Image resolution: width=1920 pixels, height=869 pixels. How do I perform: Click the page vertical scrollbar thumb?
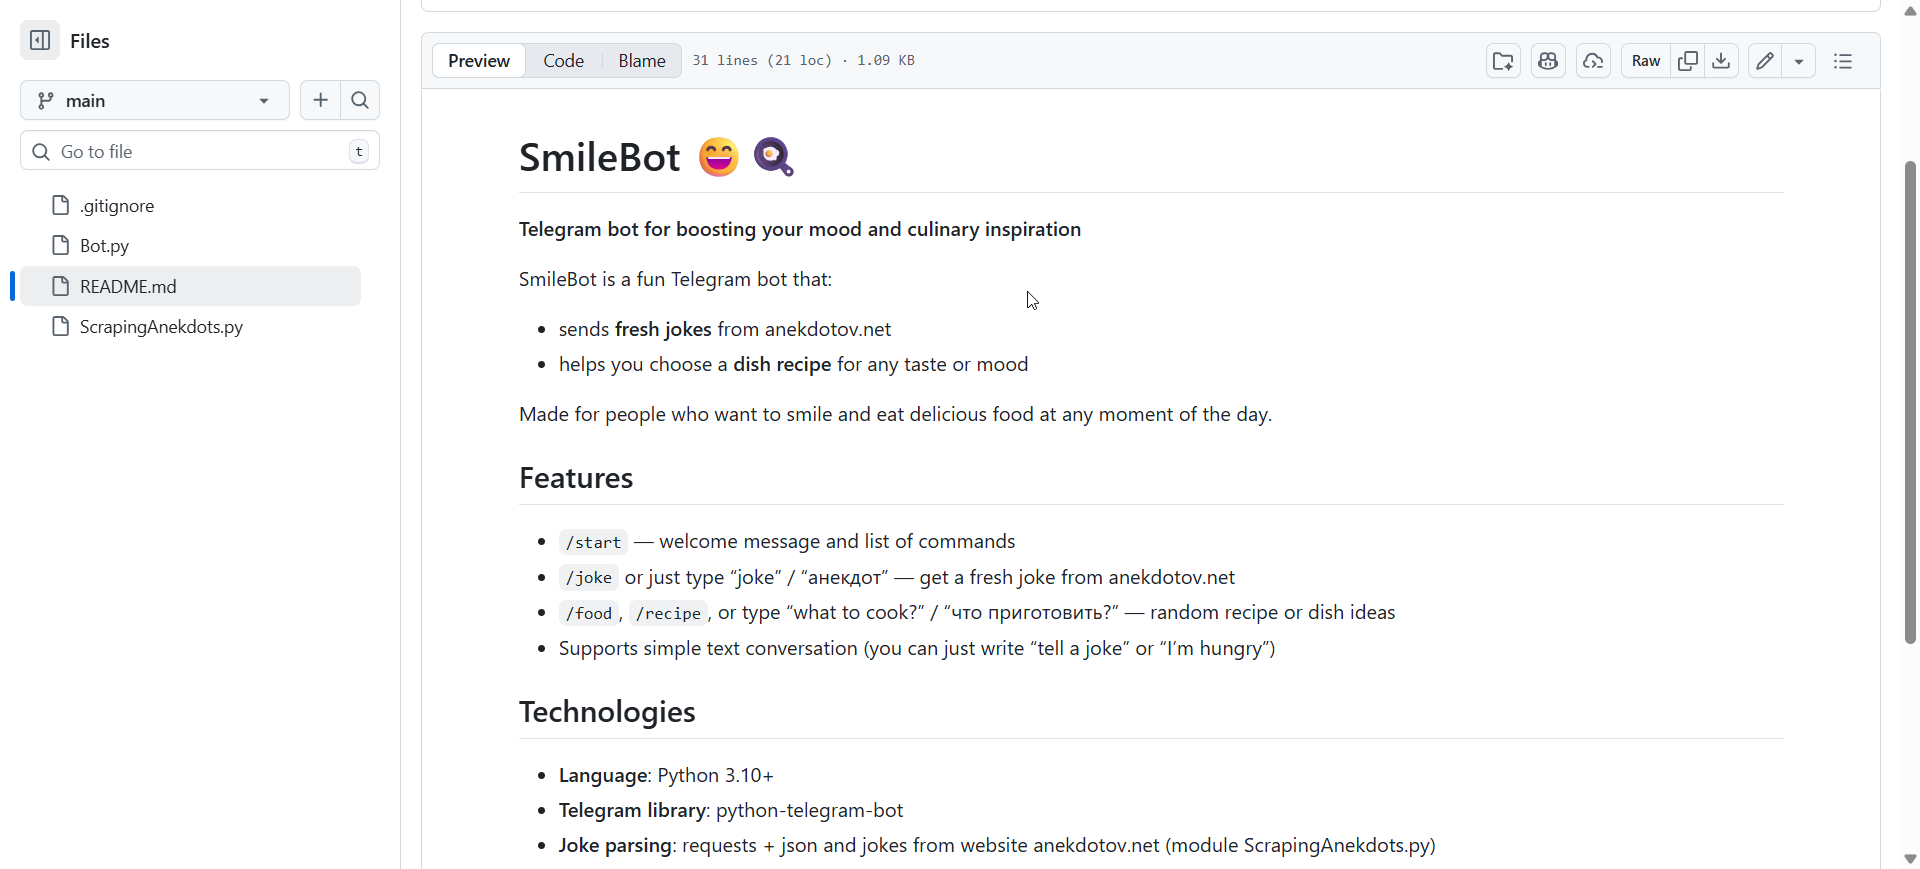1910,402
